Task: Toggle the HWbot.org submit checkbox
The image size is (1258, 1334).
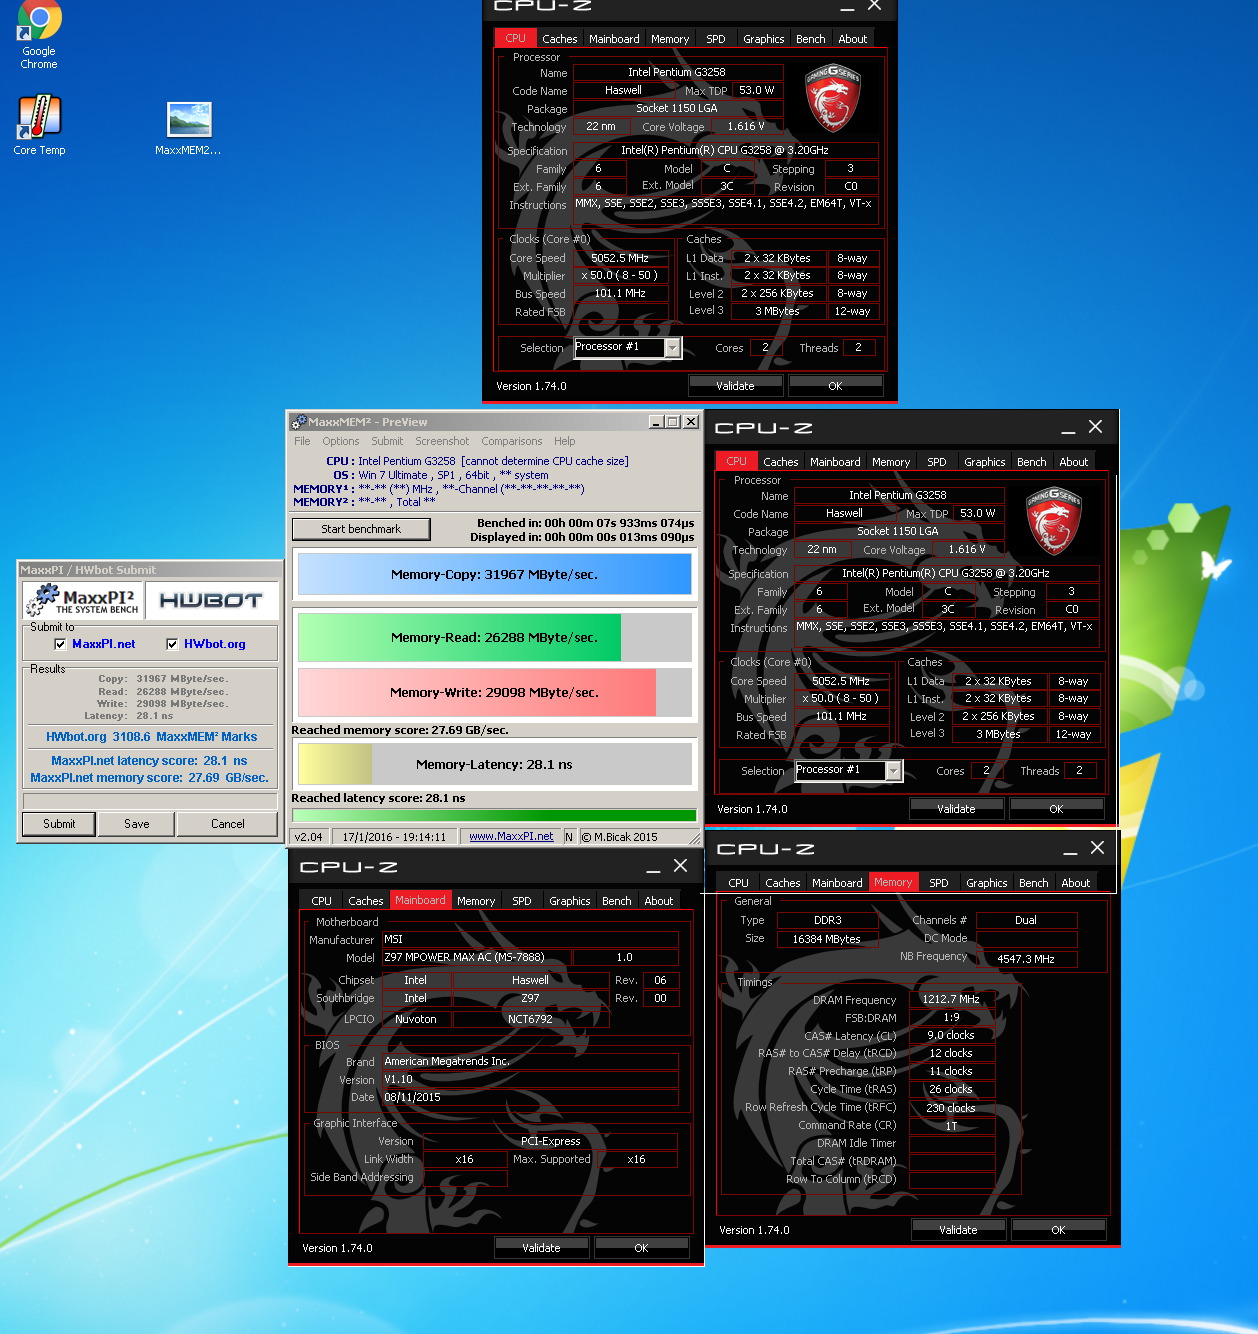Action: tap(172, 644)
